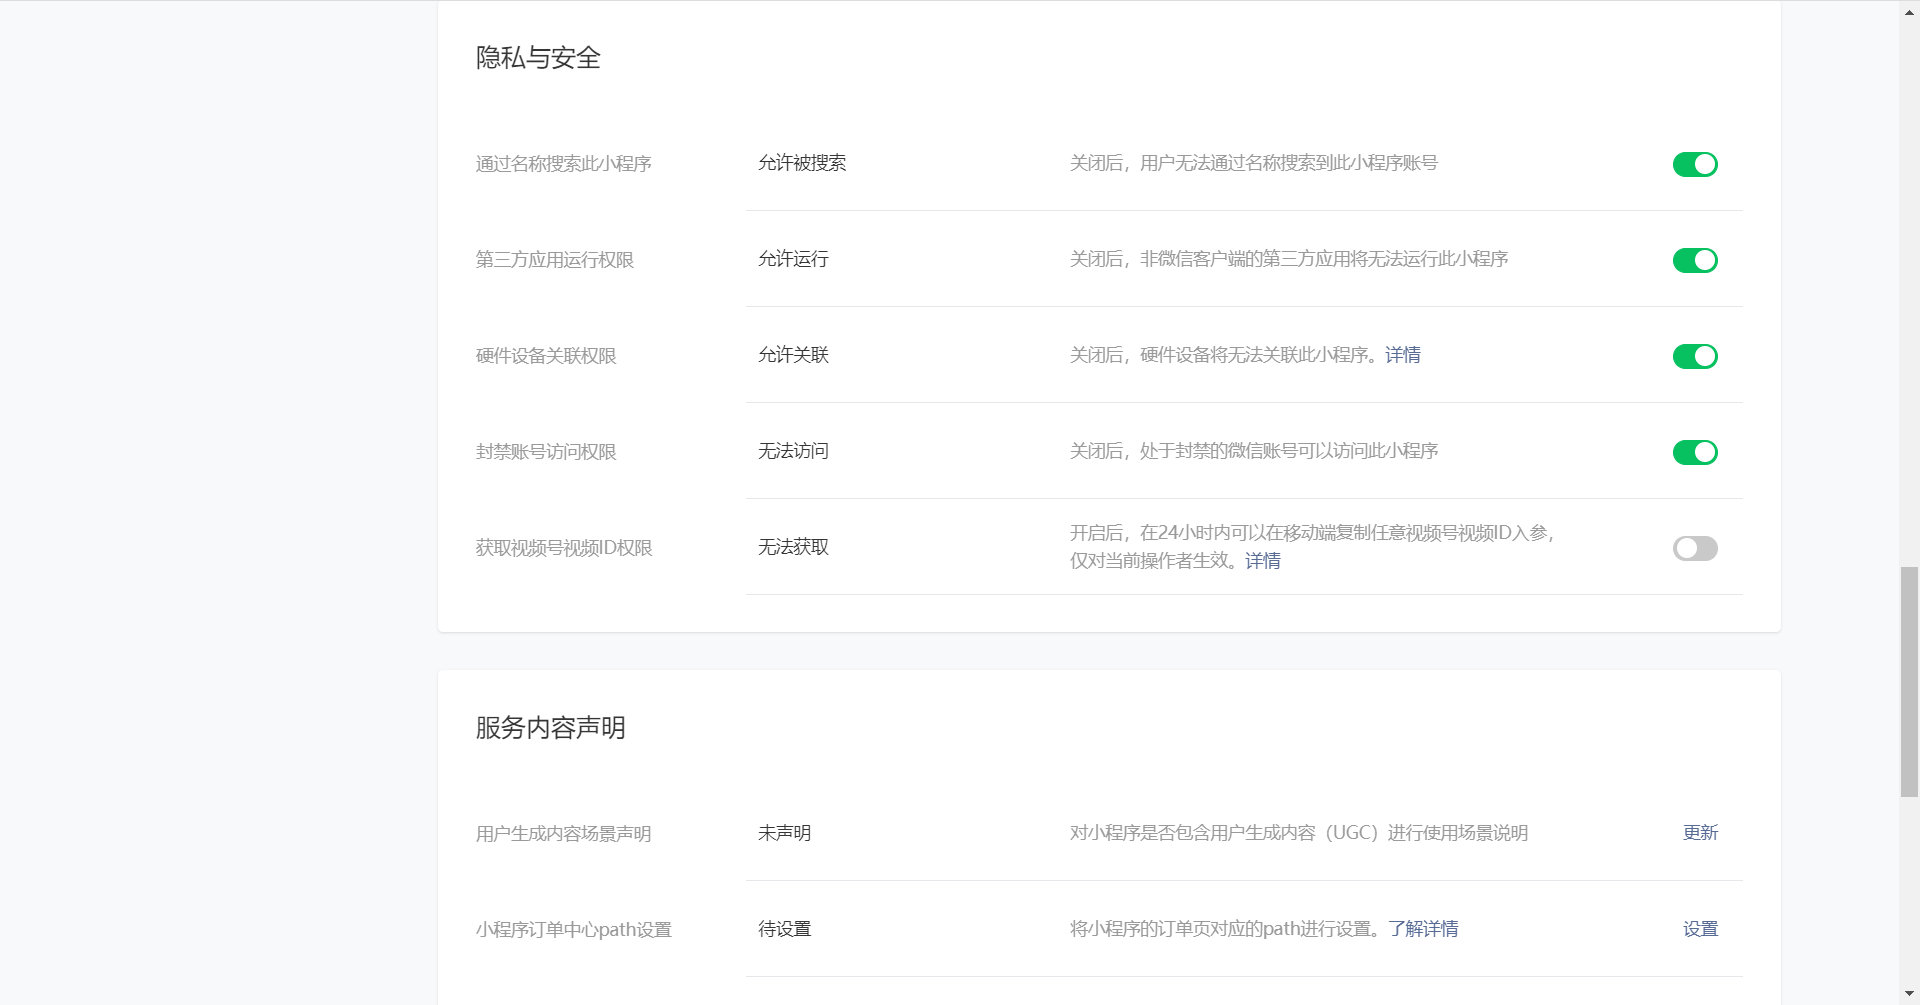Click description about 用户生成内容（UGC）使用场景说明
This screenshot has width=1920, height=1005.
(1299, 833)
